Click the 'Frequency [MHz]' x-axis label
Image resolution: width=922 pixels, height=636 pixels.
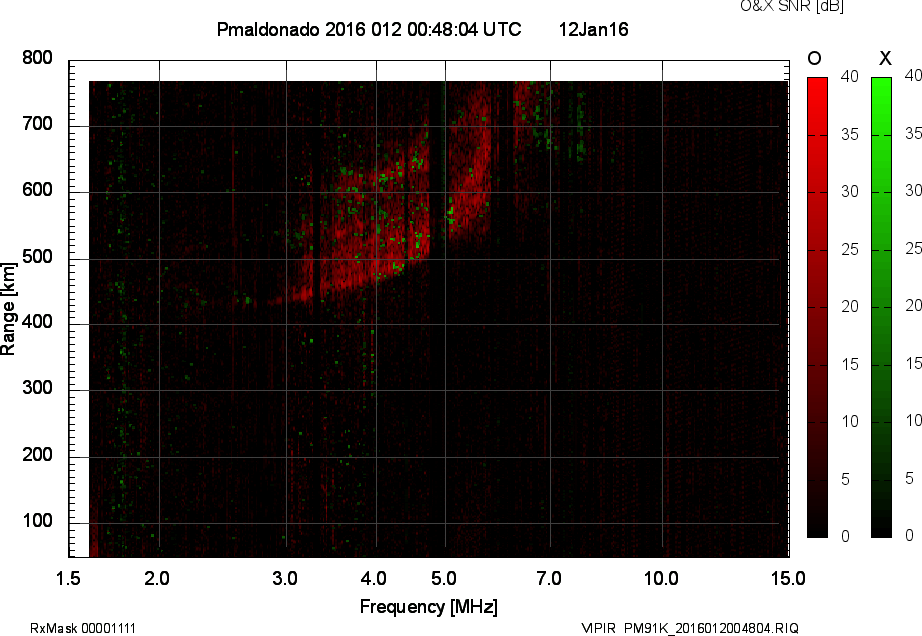coord(429,607)
